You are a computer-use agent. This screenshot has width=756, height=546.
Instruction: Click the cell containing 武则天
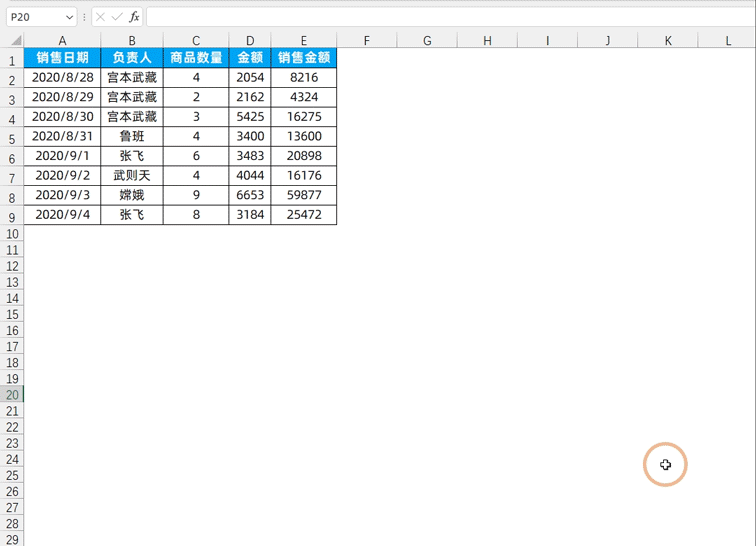(132, 176)
